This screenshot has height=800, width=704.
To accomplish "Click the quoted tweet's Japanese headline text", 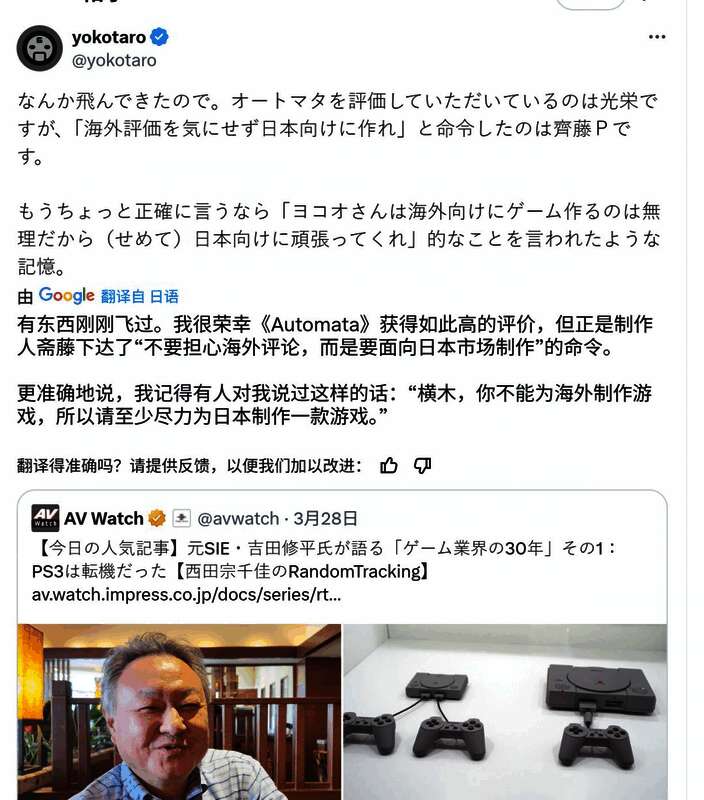I will point(325,560).
